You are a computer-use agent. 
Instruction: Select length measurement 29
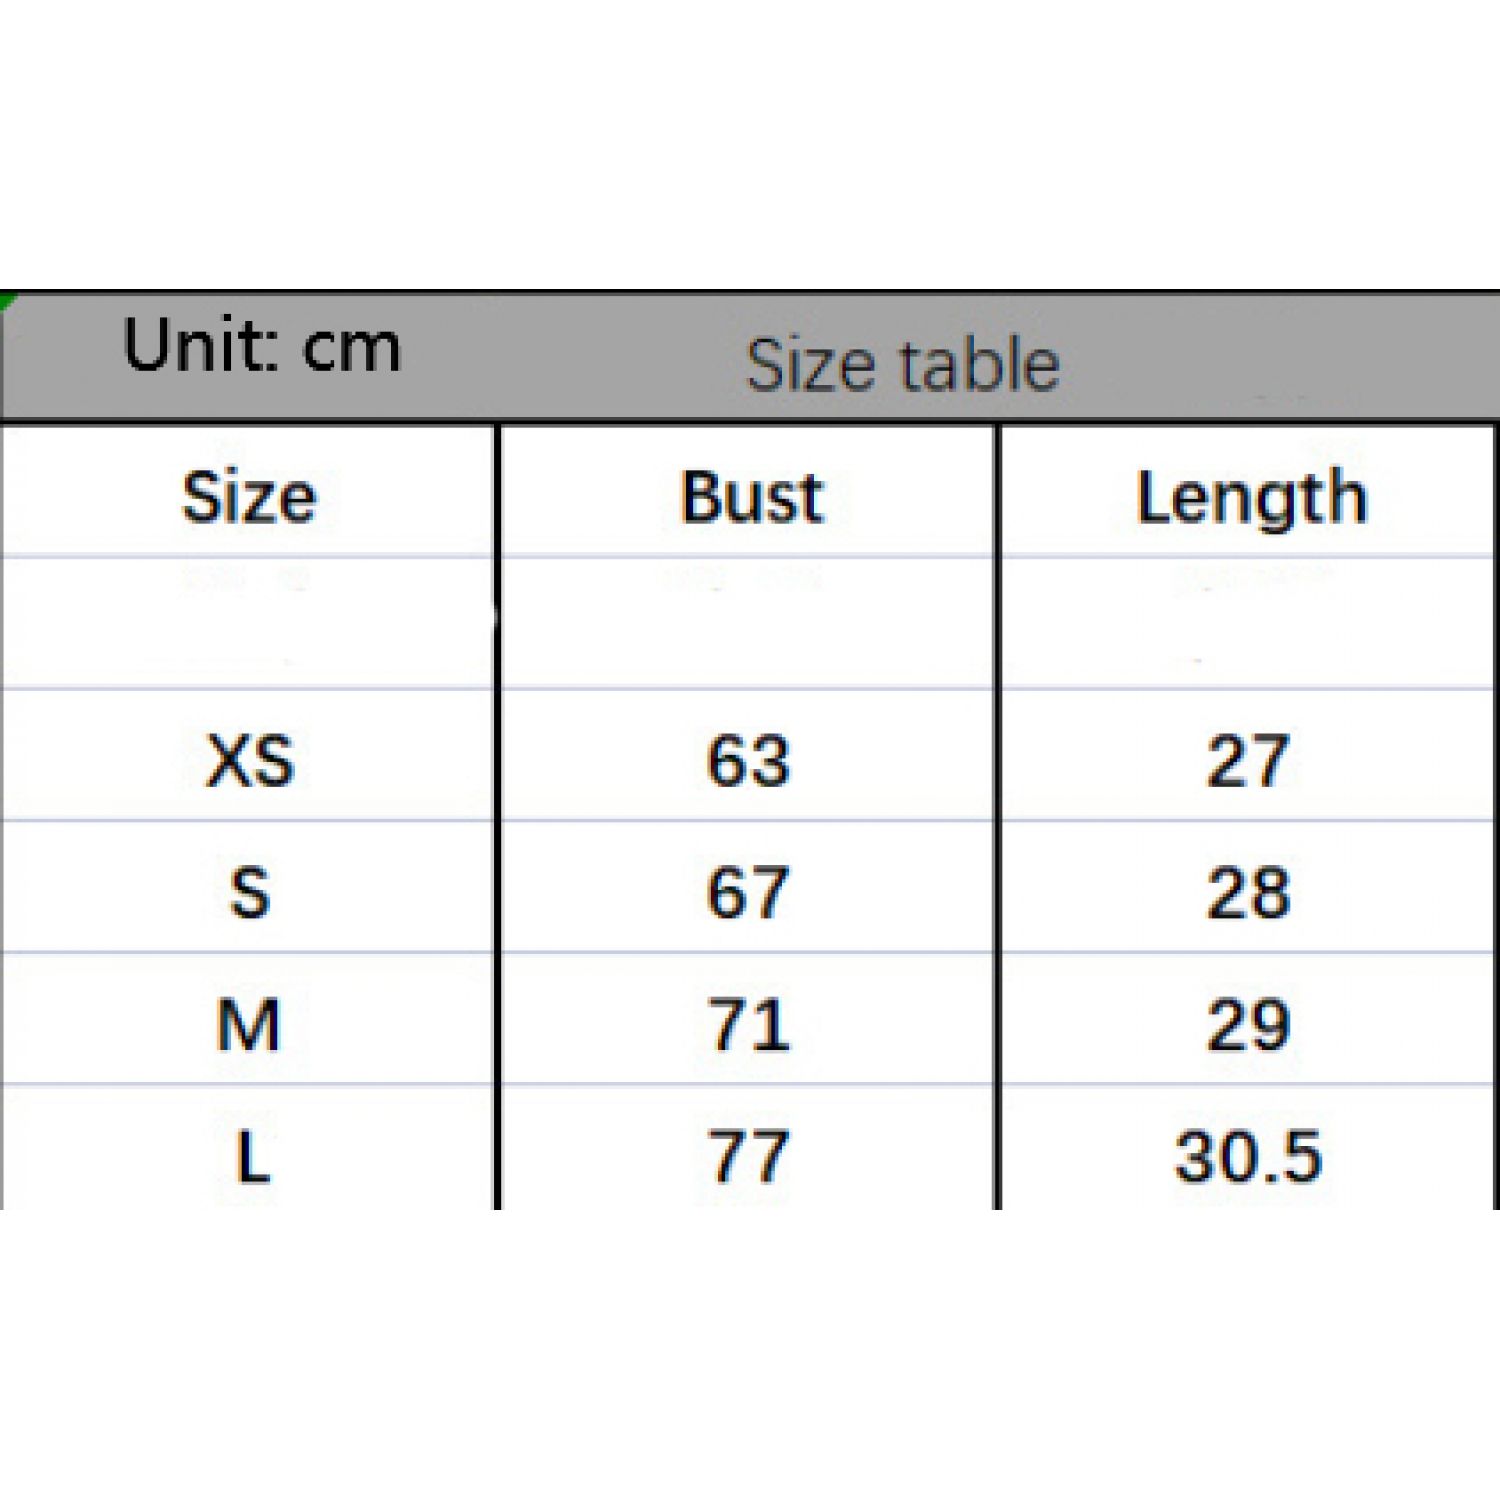pos(1248,1025)
